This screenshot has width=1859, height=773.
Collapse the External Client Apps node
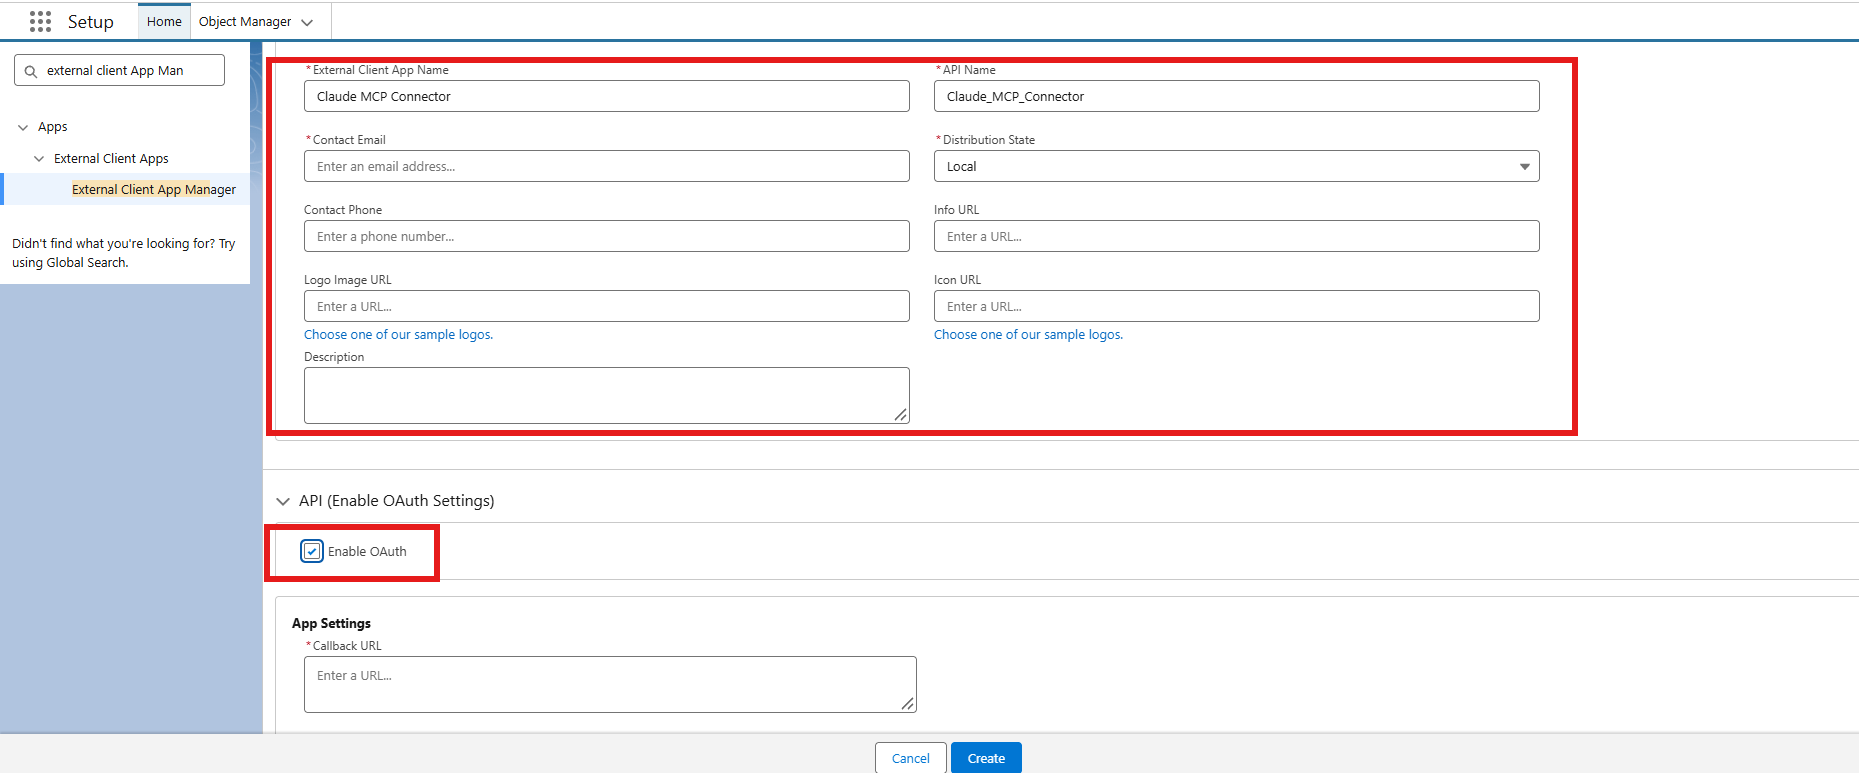[39, 159]
